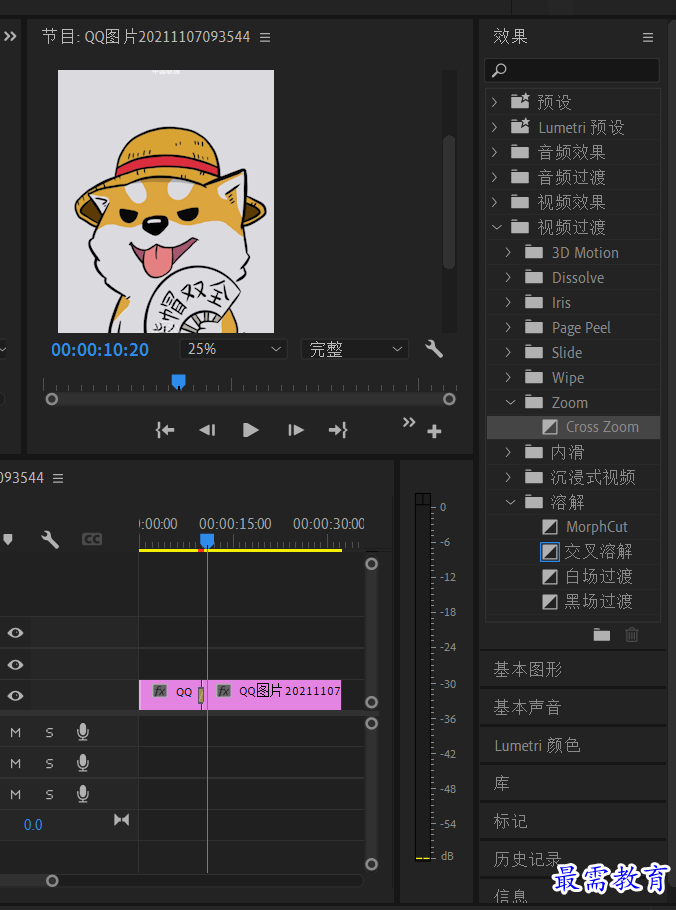Open the 标记 panel tab
Image resolution: width=676 pixels, height=910 pixels.
[x=511, y=821]
